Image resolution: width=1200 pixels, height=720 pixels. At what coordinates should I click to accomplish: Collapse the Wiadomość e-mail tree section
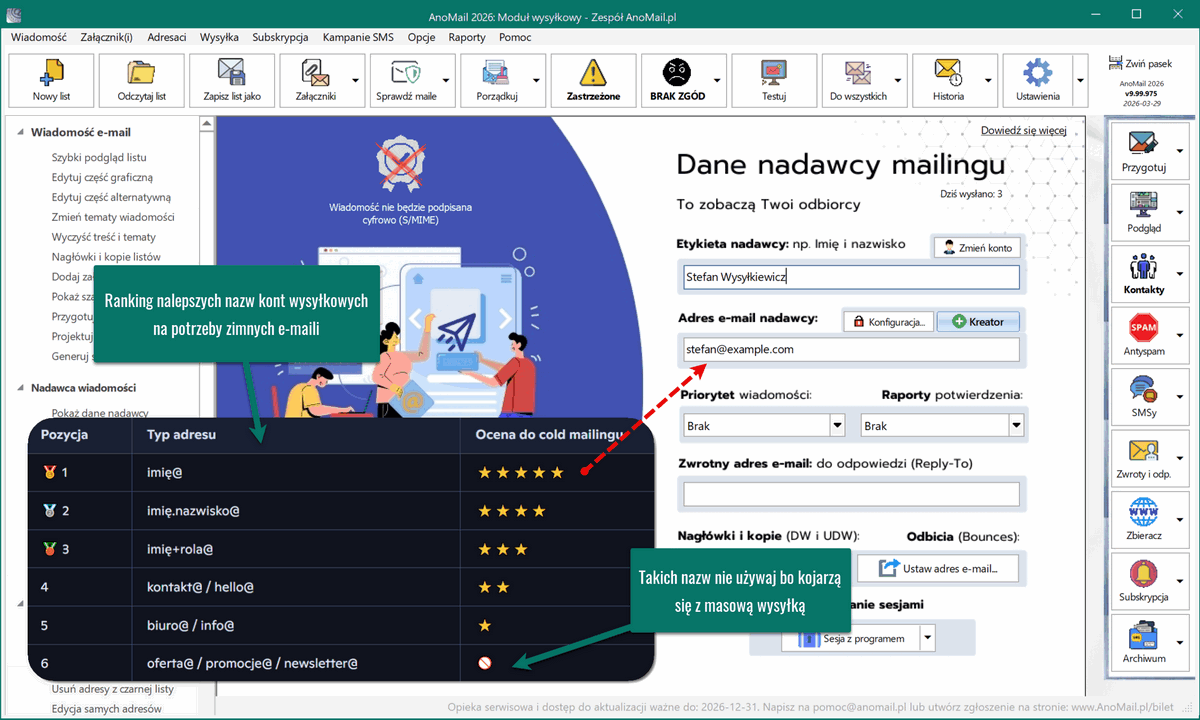pyautogui.click(x=21, y=132)
